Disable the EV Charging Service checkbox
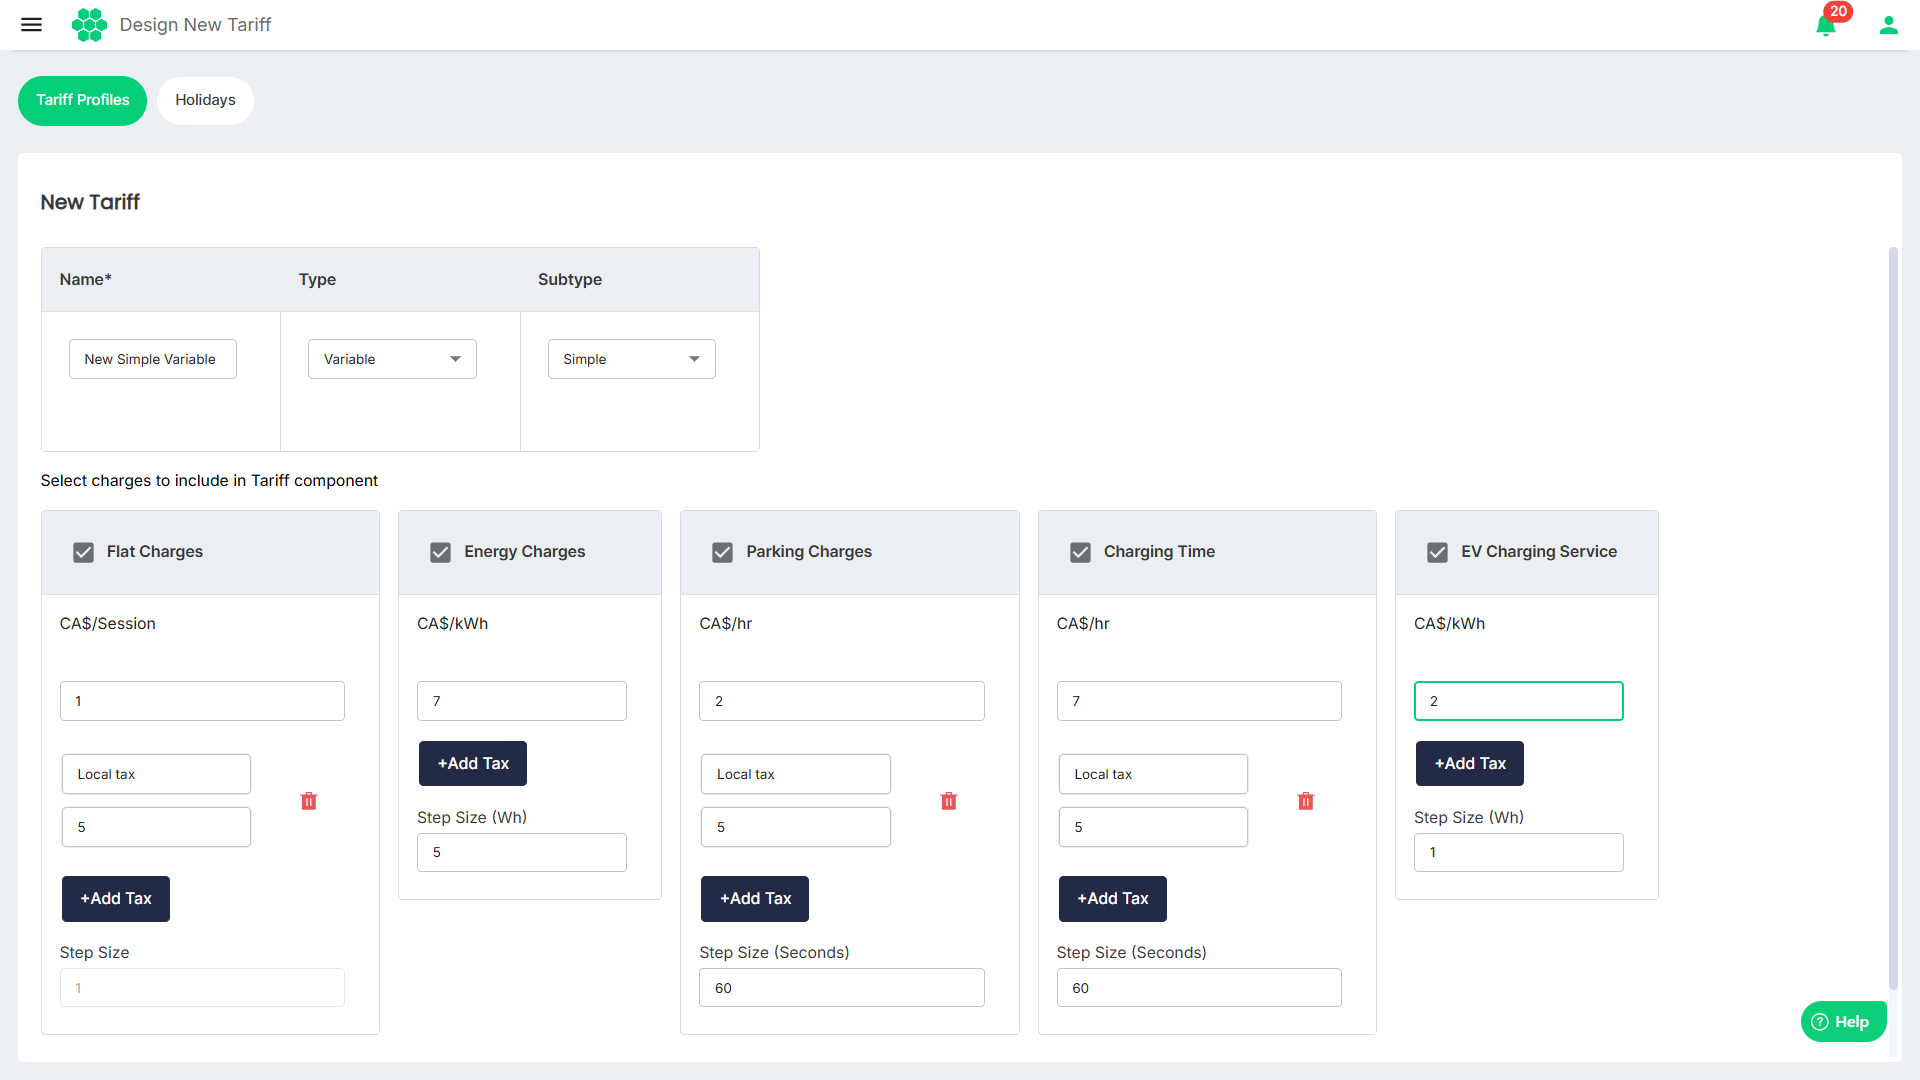This screenshot has width=1920, height=1080. pyautogui.click(x=1437, y=552)
